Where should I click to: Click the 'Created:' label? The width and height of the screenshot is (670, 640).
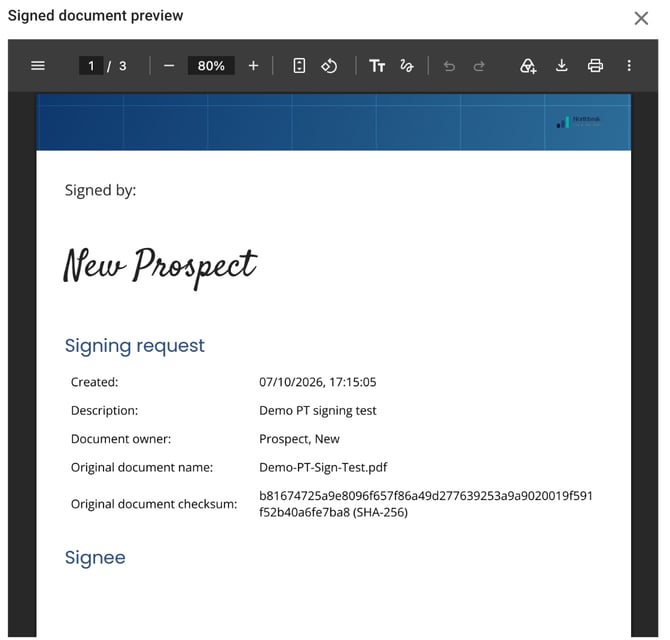94,382
